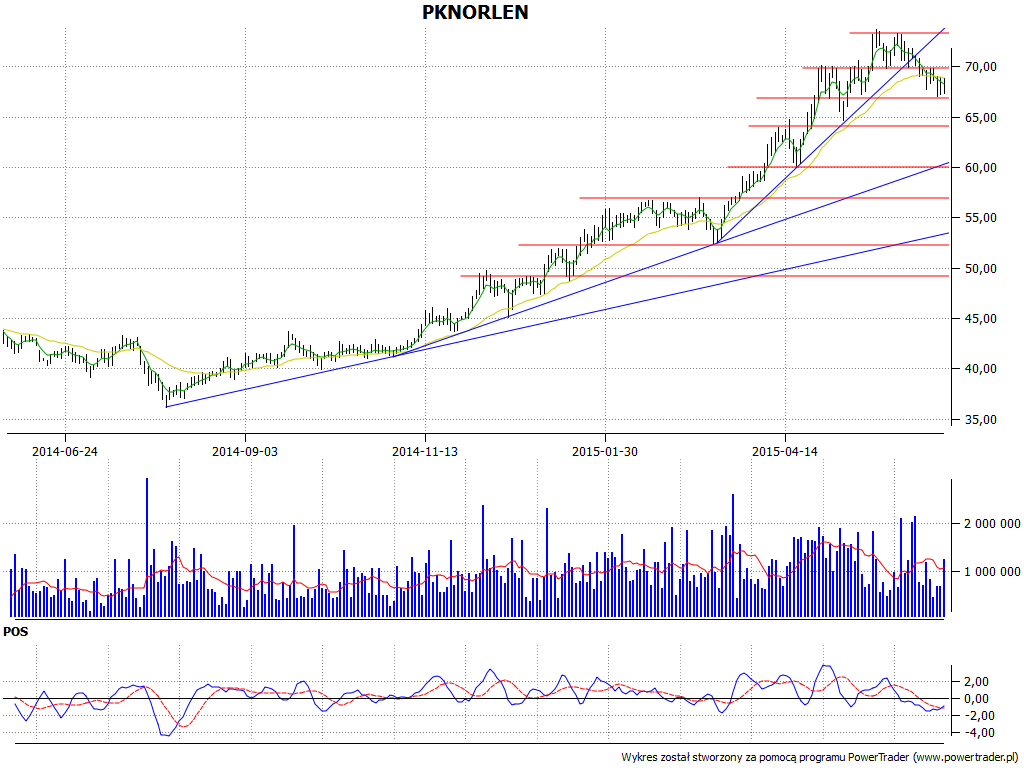Click the 2014-06-24 date label
Image resolution: width=1024 pixels, height=768 pixels.
click(65, 451)
